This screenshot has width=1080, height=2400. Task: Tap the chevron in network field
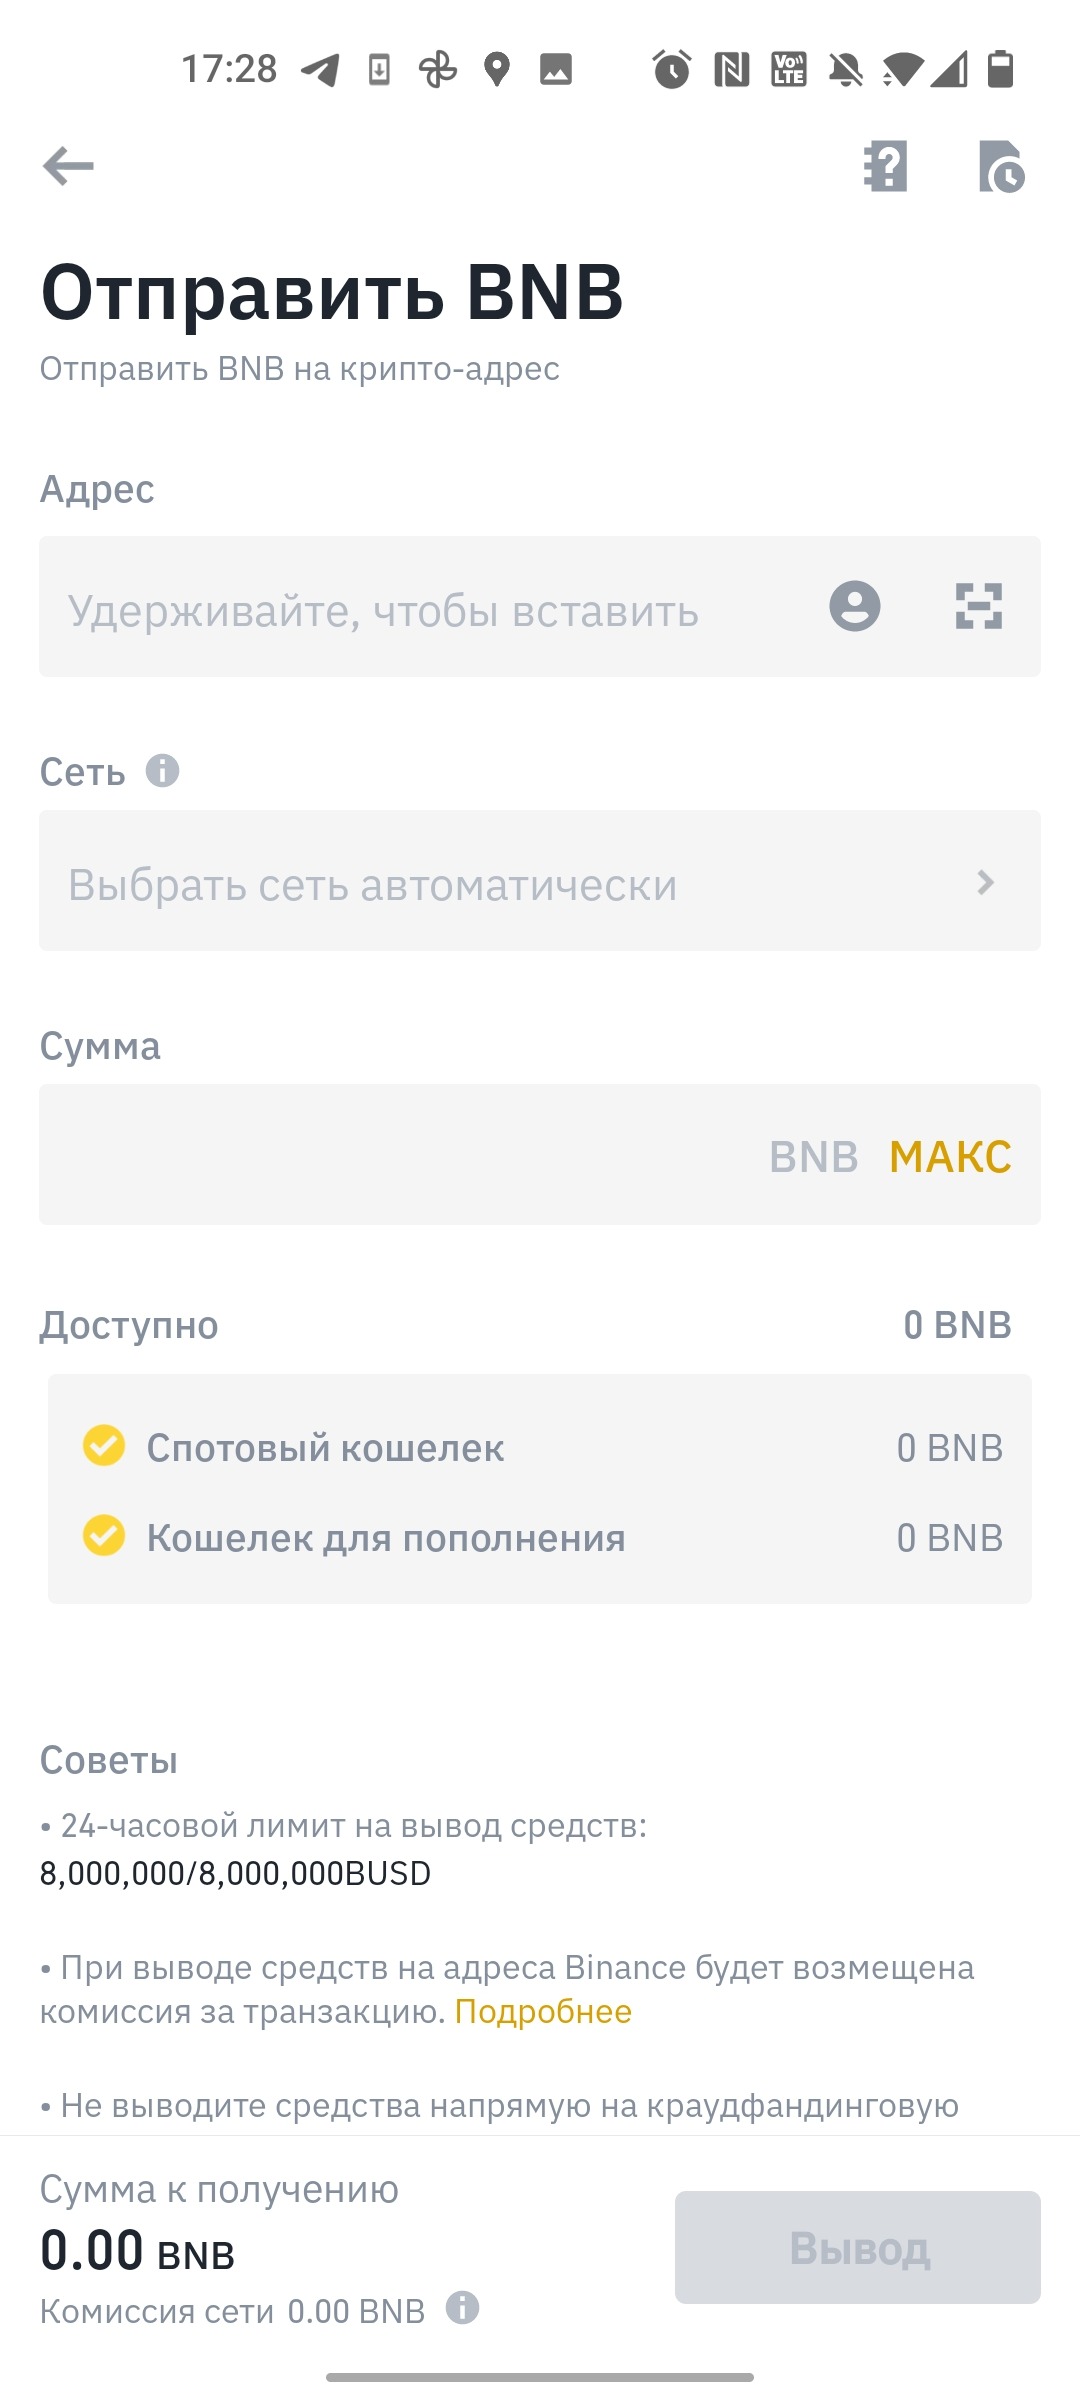[985, 882]
